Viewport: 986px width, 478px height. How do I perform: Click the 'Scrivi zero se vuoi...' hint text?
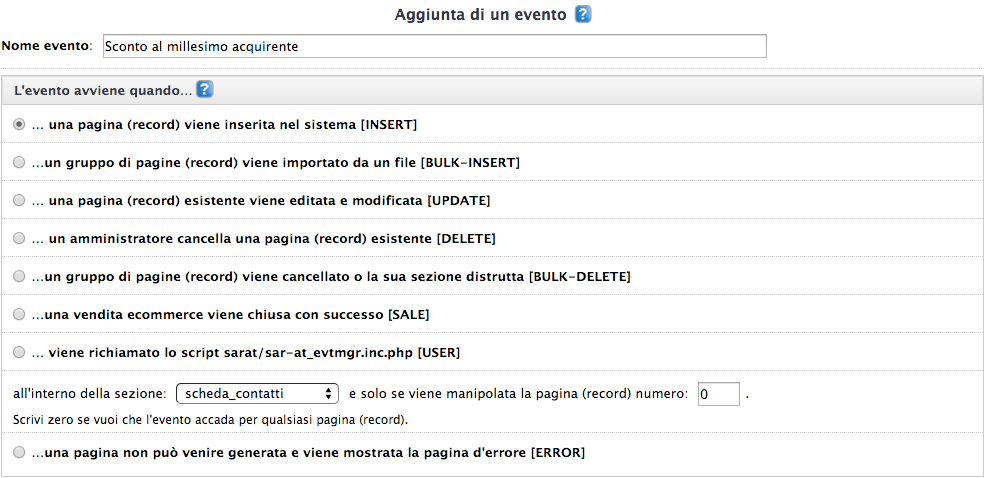211,420
